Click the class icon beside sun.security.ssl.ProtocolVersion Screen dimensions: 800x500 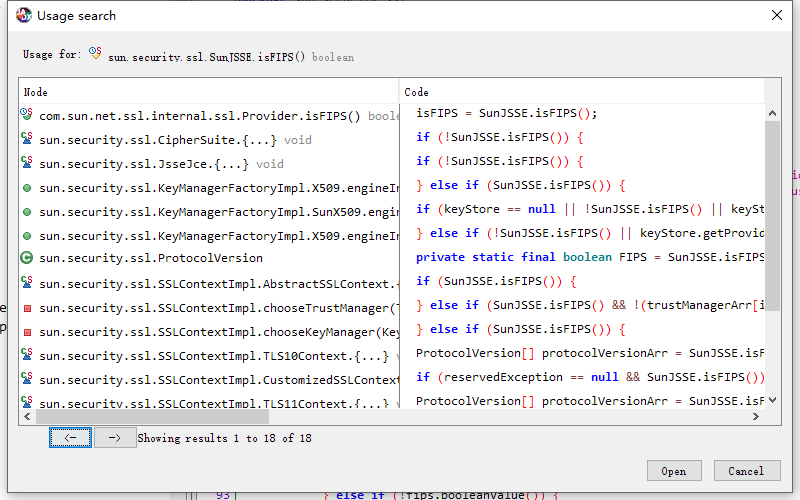(x=27, y=258)
